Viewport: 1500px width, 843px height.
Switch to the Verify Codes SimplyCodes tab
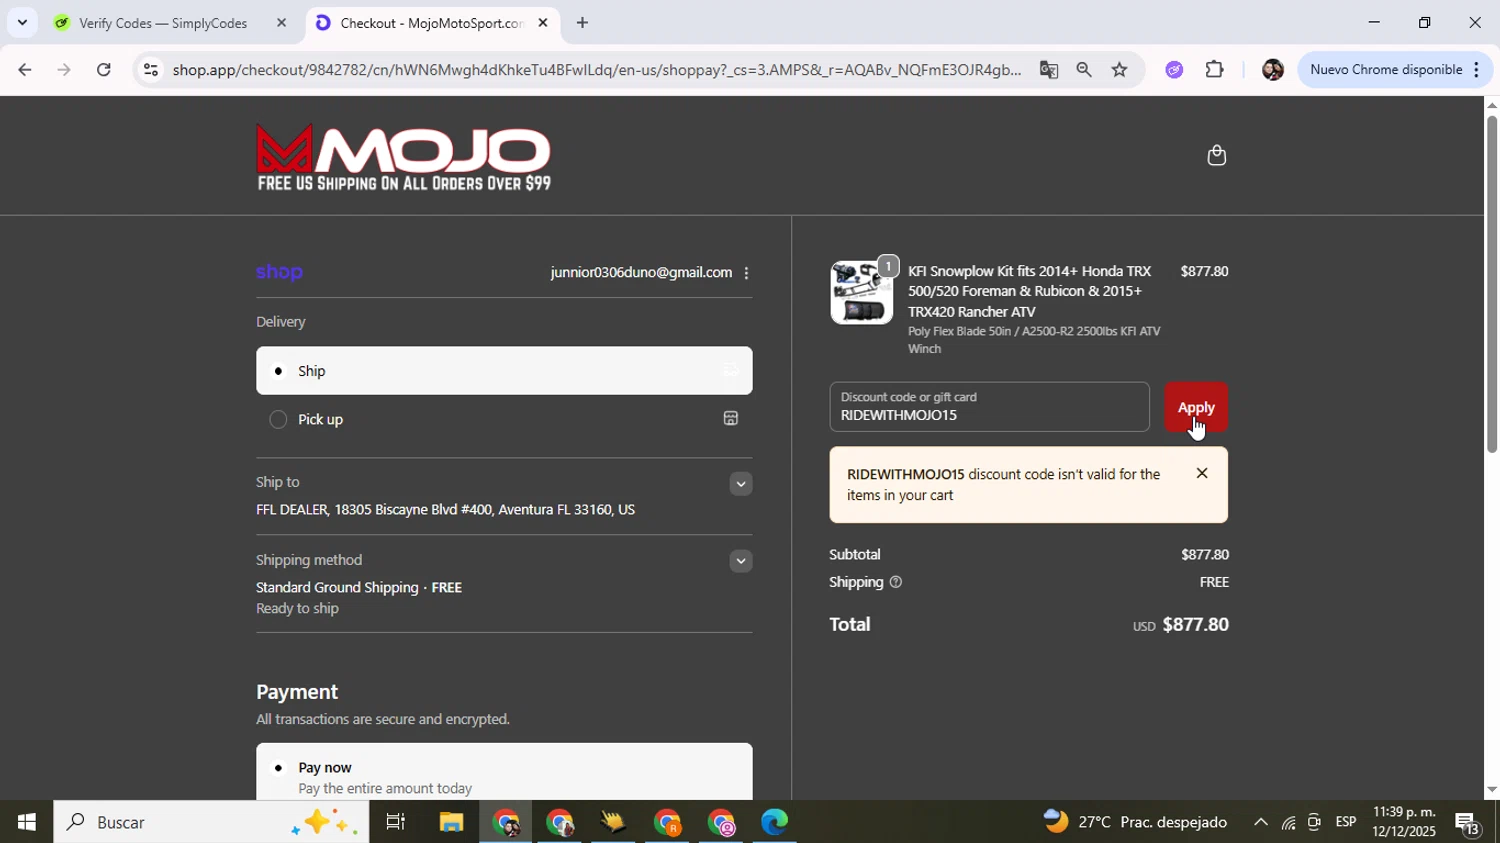click(163, 23)
